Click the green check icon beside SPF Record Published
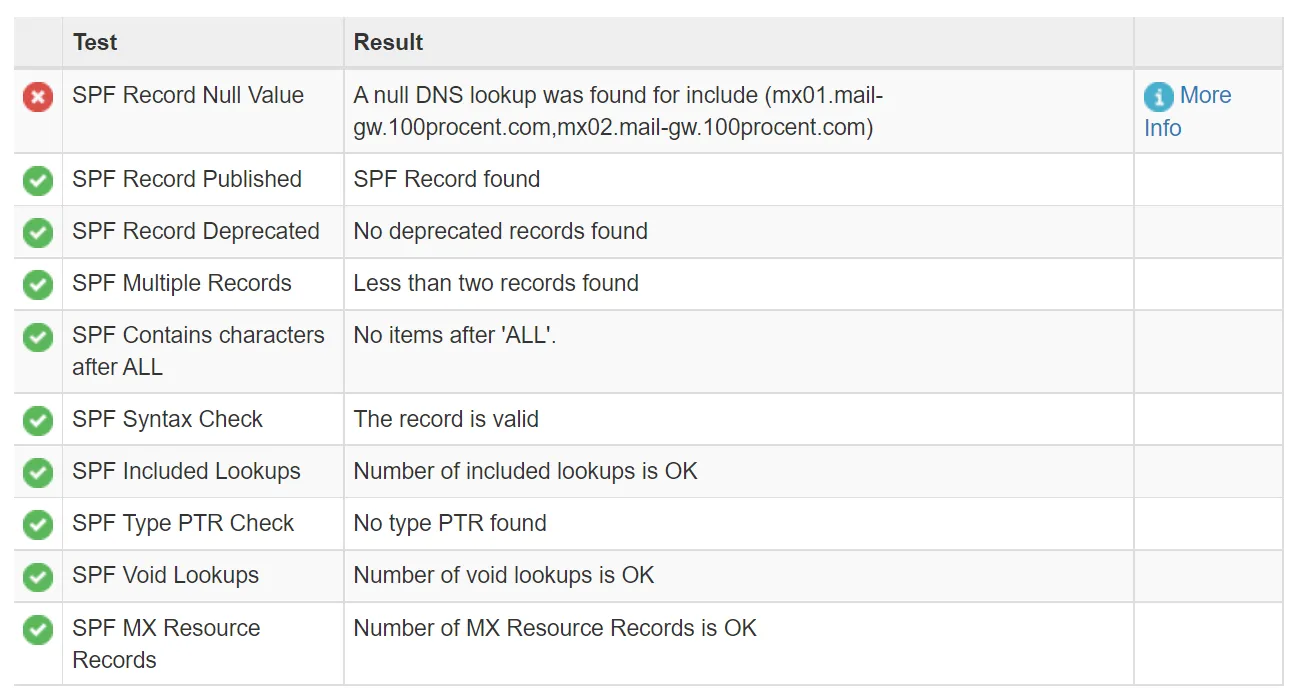Screen dimensions: 1298x700 pyautogui.click(x=38, y=181)
